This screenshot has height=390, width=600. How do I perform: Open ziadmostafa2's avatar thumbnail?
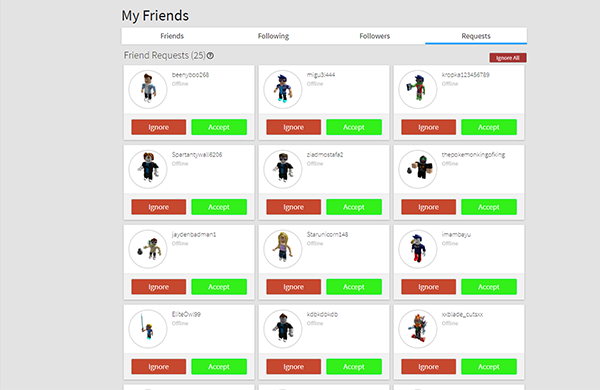coord(283,169)
